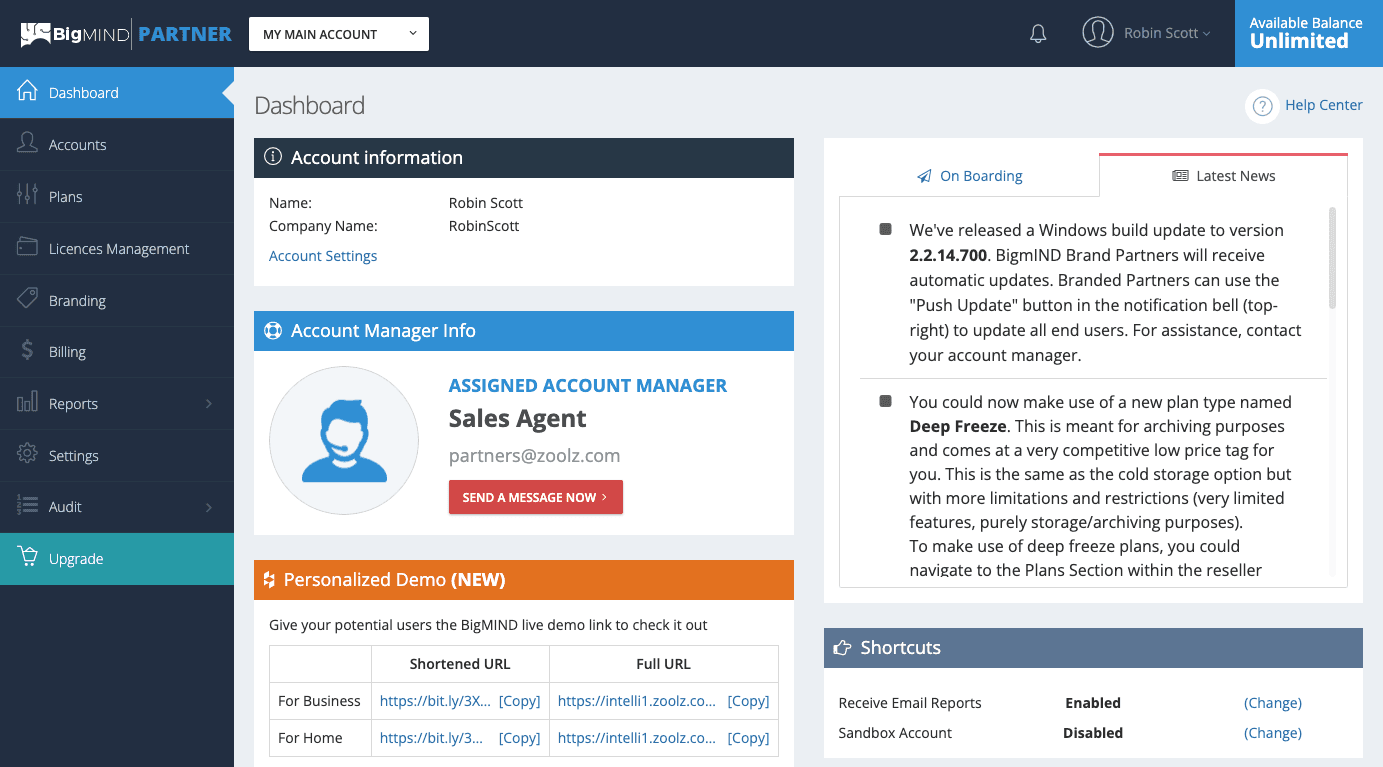Screen dimensions: 1383x767
Task: Enable the Sandbox Account option
Action: 1272,732
